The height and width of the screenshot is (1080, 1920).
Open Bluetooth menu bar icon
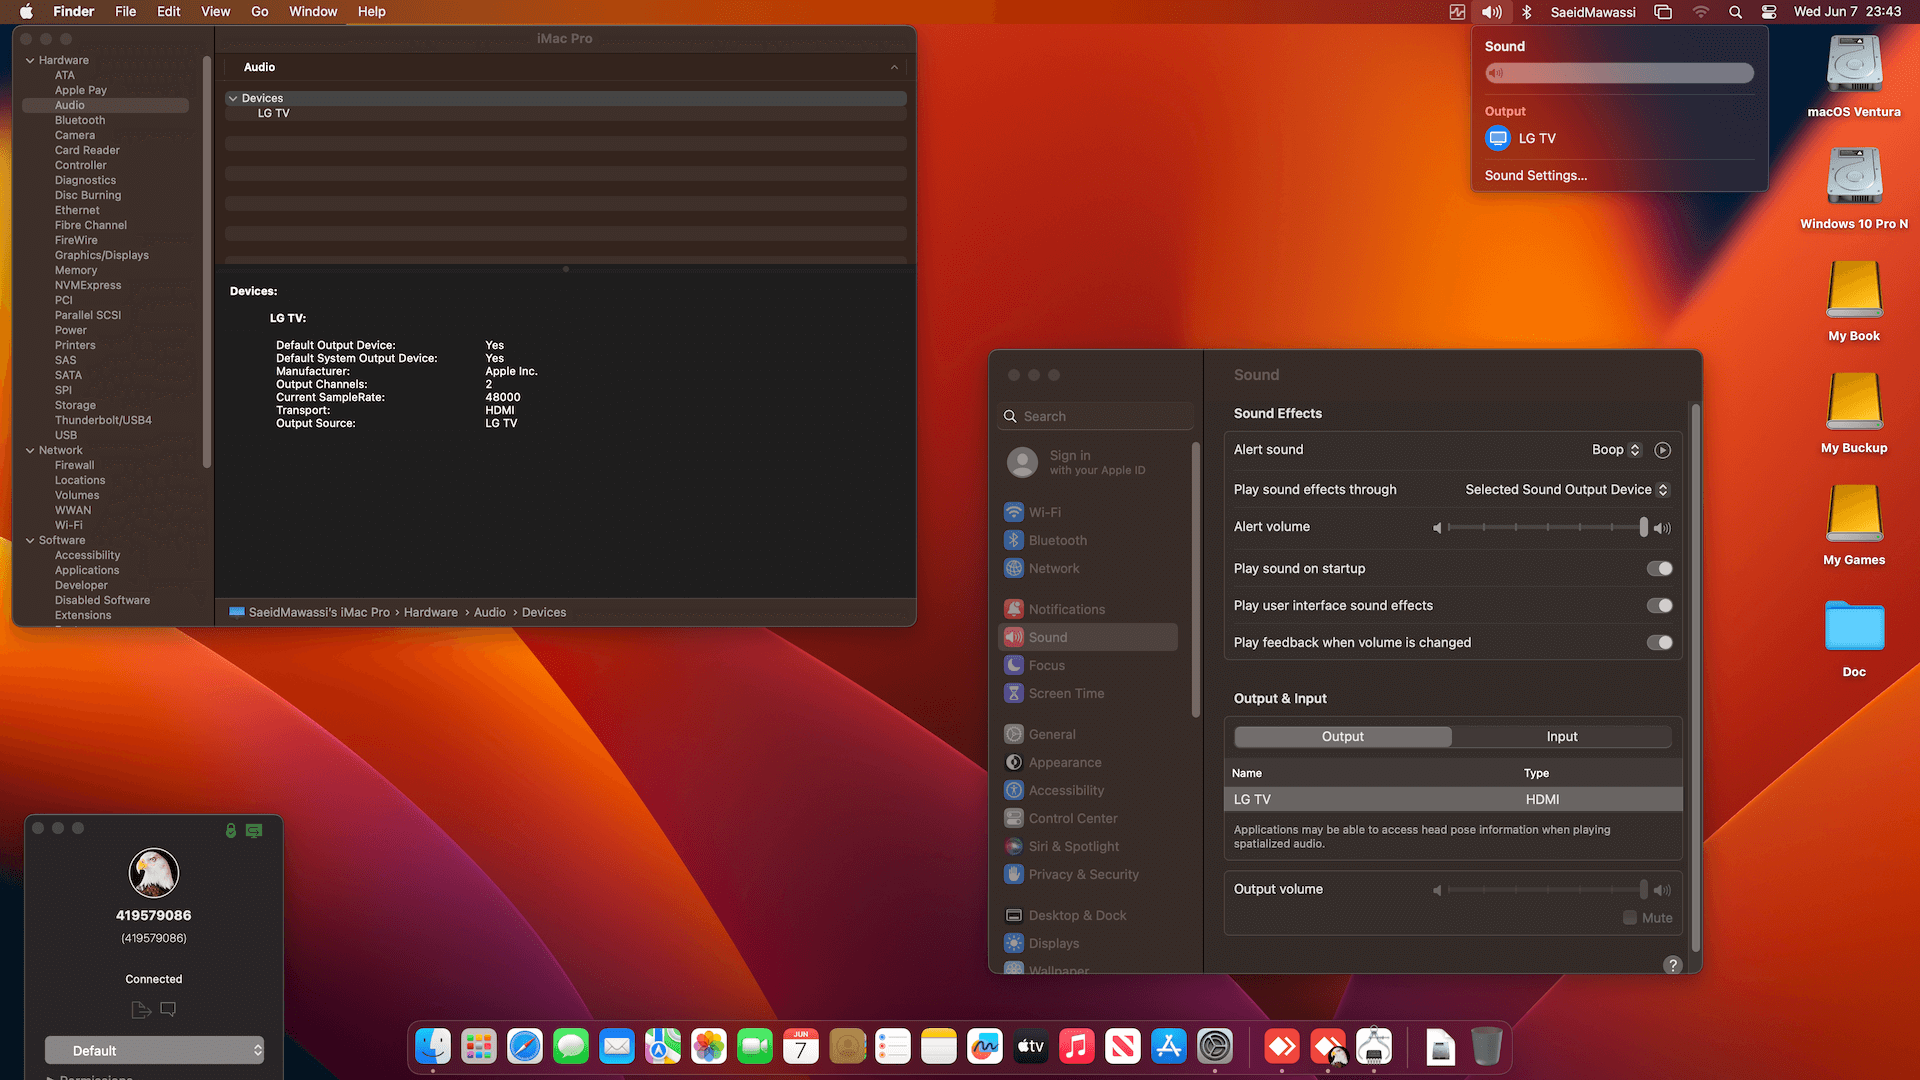(x=1527, y=12)
